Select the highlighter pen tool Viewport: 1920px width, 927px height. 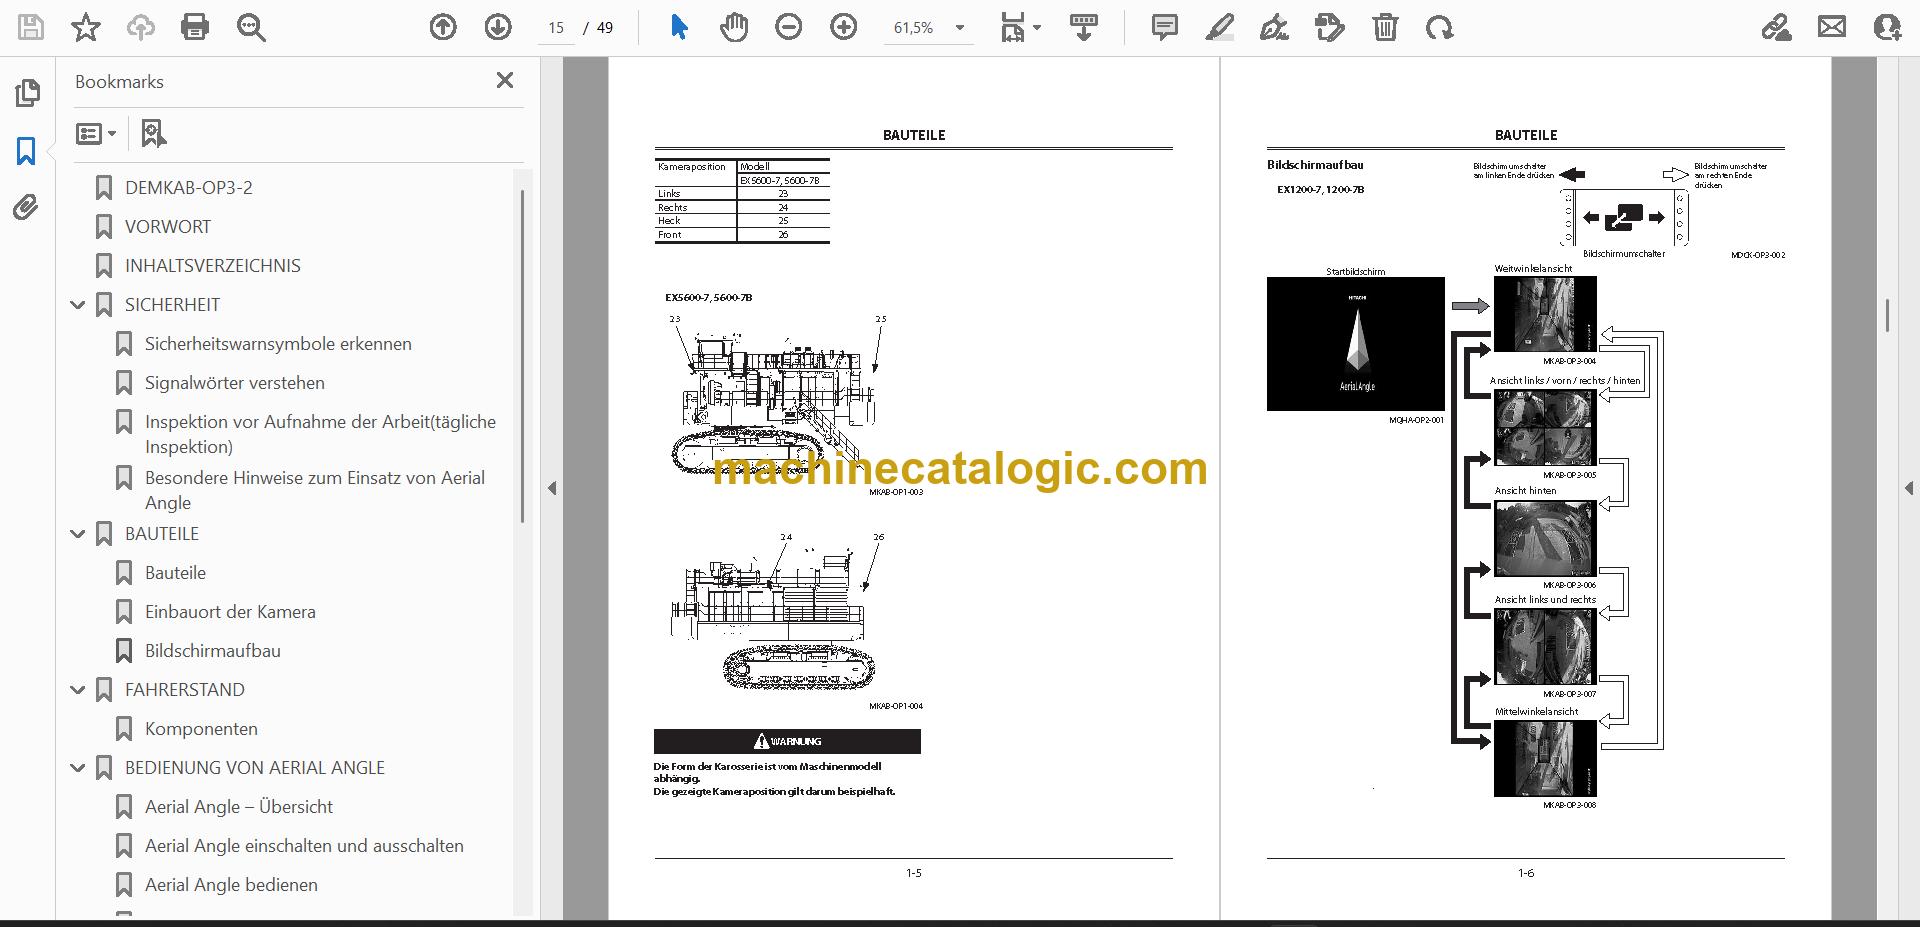click(1219, 27)
